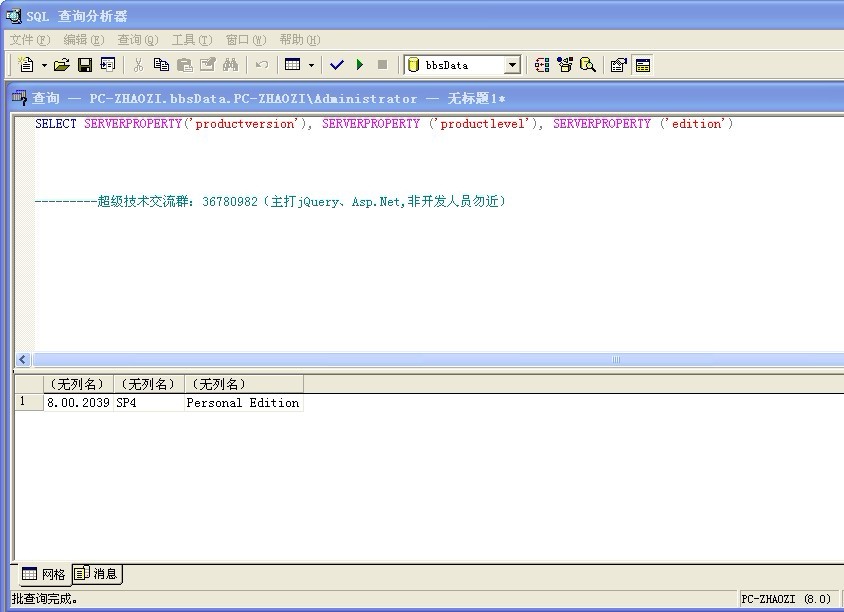
Task: Open the New Query dropdown arrow
Action: (x=44, y=65)
